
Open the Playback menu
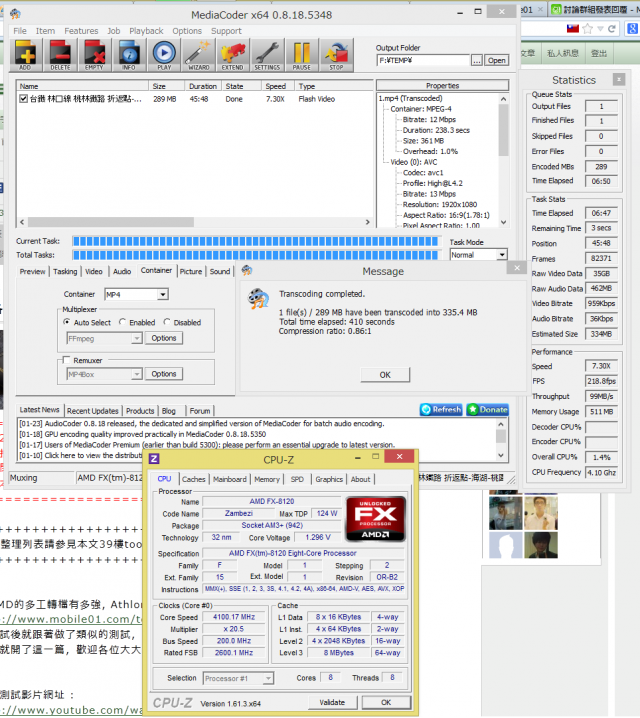[146, 31]
